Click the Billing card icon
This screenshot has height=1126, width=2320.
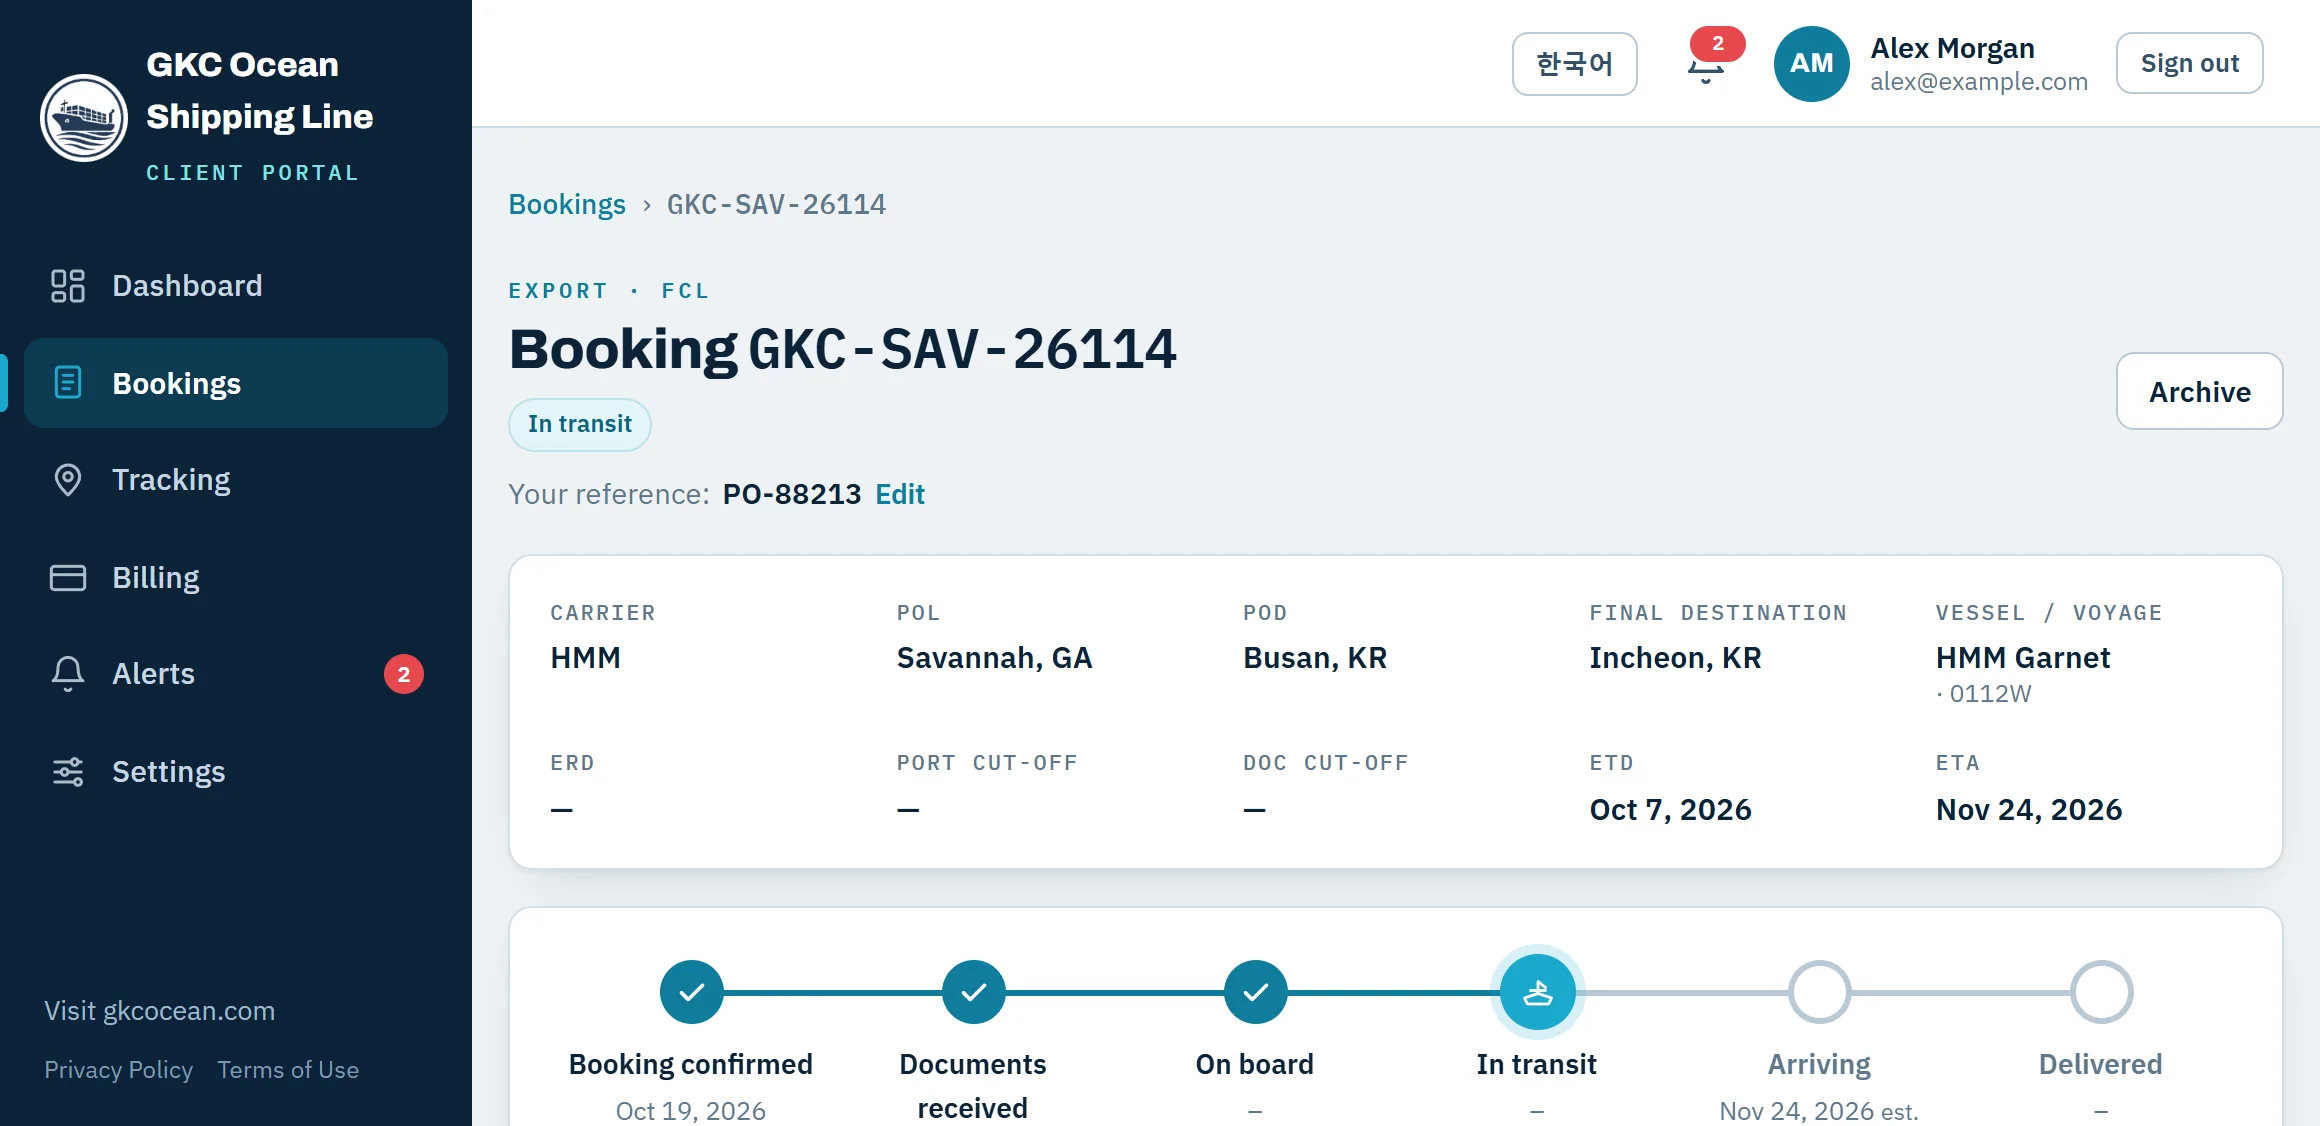click(68, 578)
